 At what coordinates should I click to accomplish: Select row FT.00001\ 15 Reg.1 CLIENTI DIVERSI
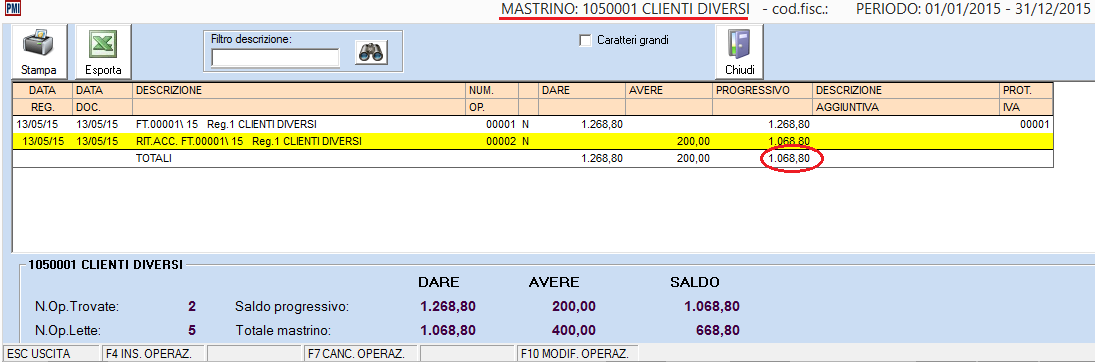[x=532, y=124]
